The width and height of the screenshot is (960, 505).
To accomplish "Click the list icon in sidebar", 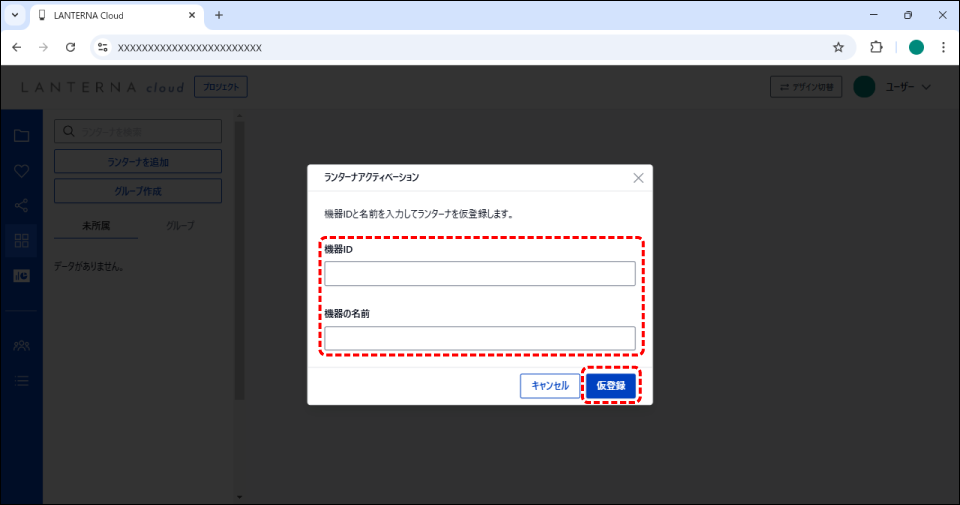I will [x=21, y=380].
